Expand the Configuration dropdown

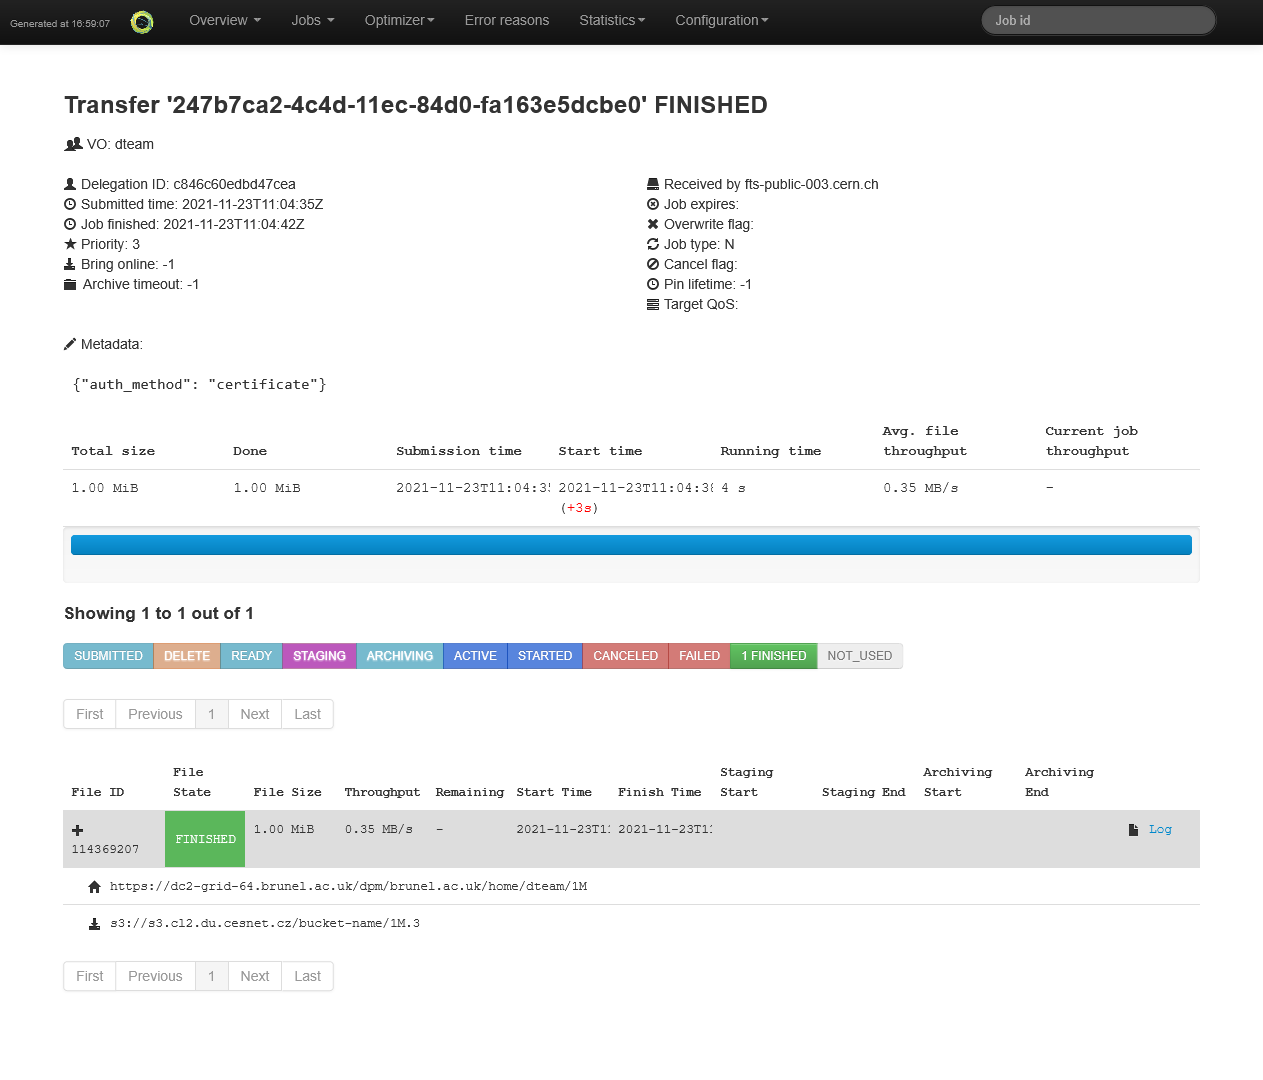[x=721, y=20]
